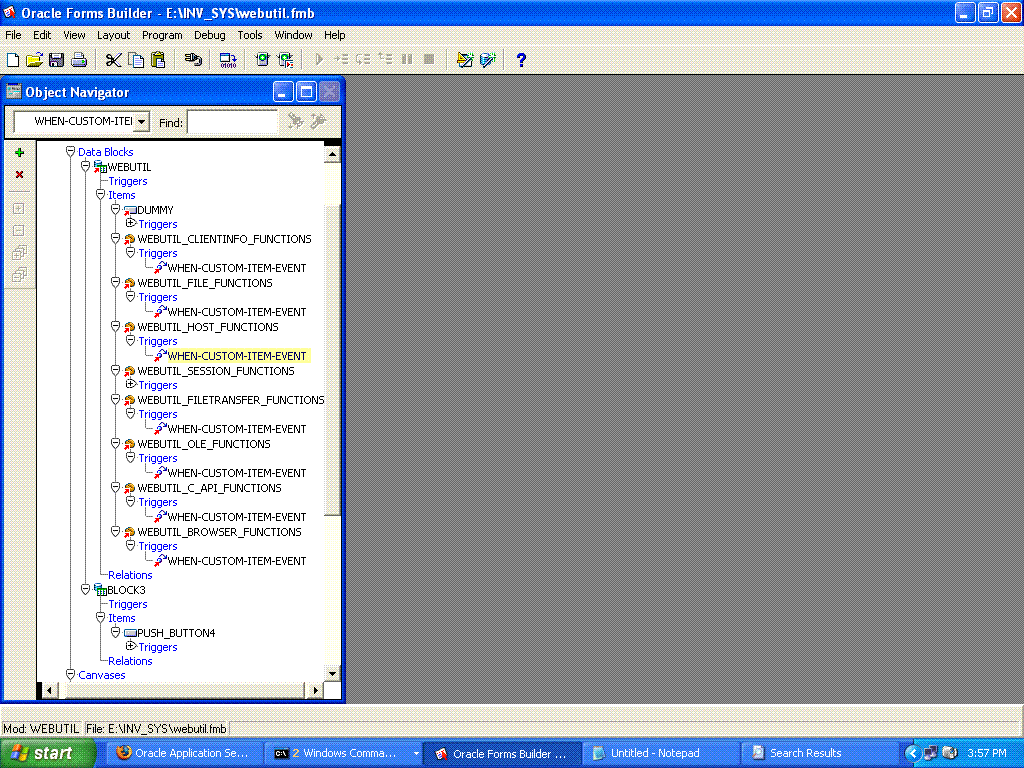Open the WHEN-CUSTOM-ITEM-EVENT navigator dropdown
Screen dimensions: 1024x768
click(141, 122)
